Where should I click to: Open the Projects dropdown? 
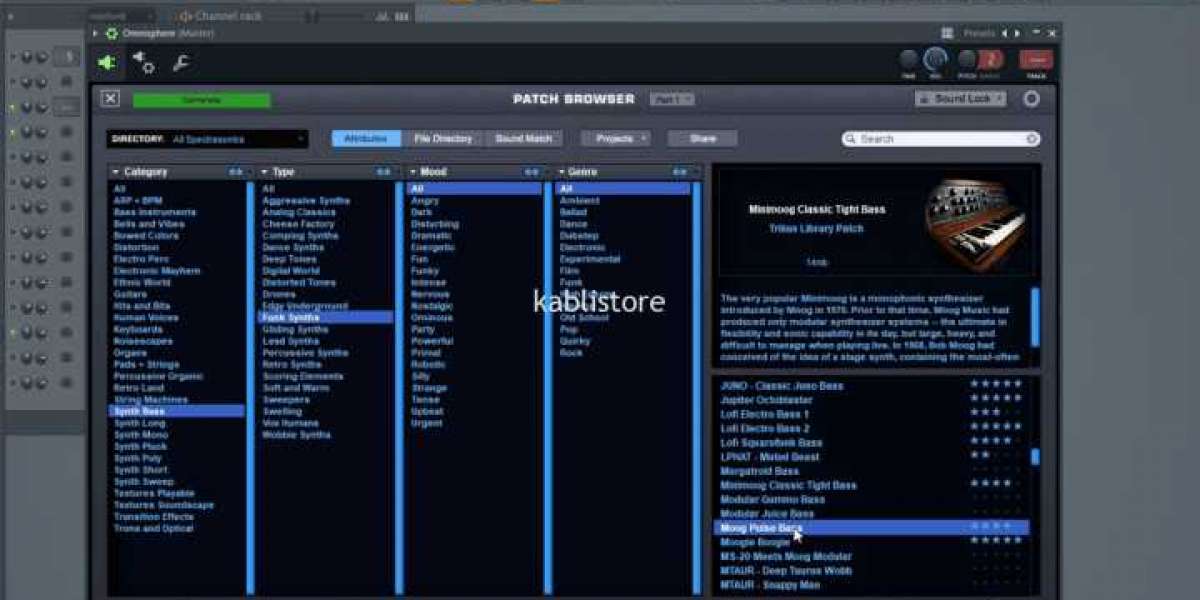tap(615, 139)
